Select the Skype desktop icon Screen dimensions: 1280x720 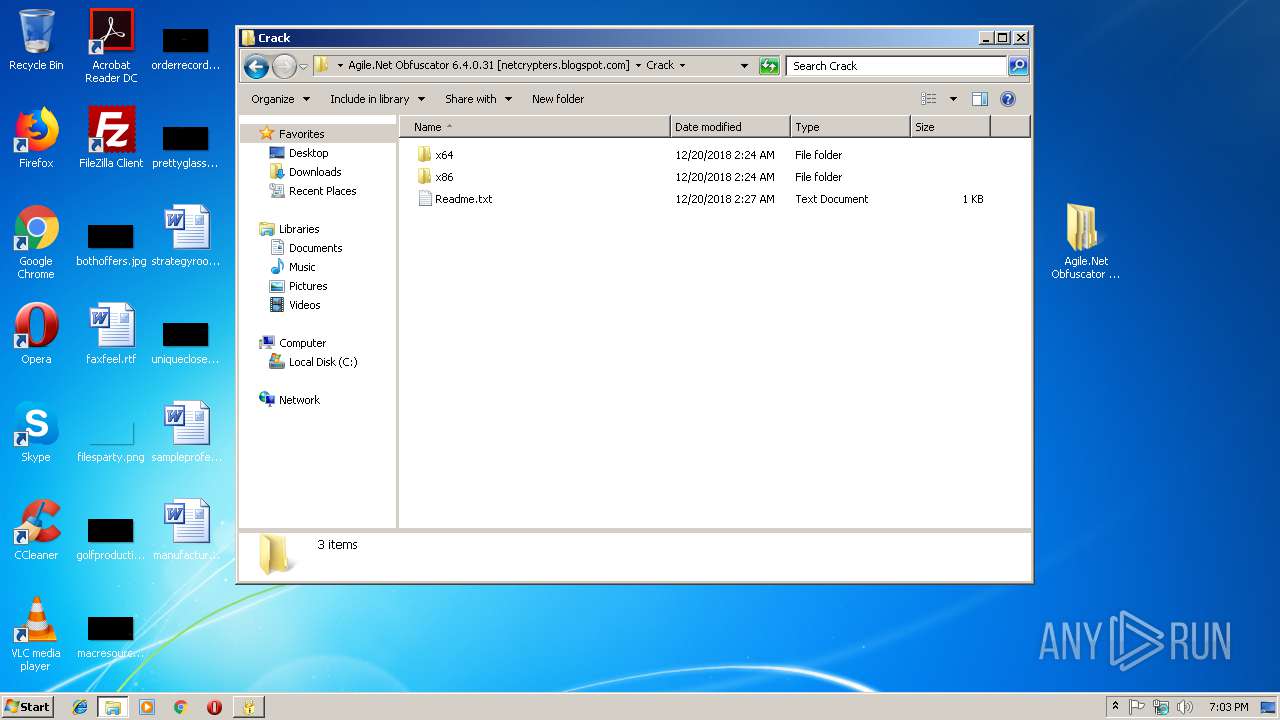point(36,432)
